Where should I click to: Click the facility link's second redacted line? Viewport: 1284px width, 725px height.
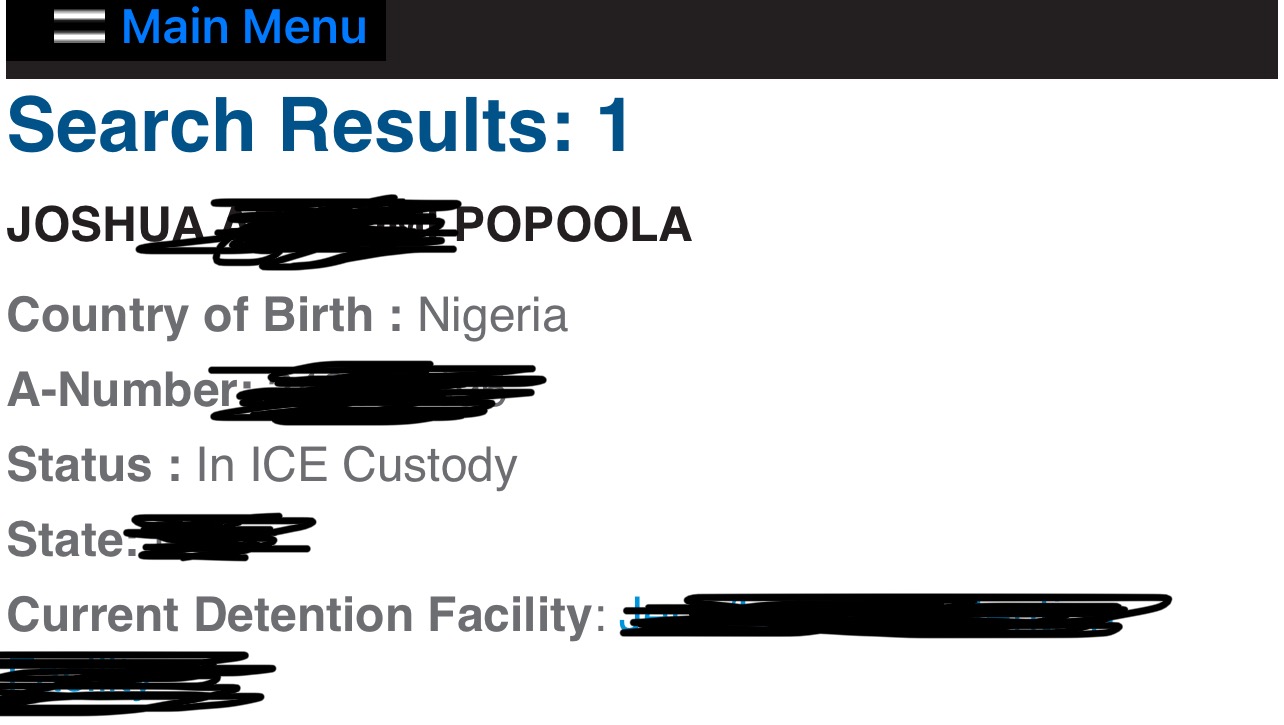point(130,681)
